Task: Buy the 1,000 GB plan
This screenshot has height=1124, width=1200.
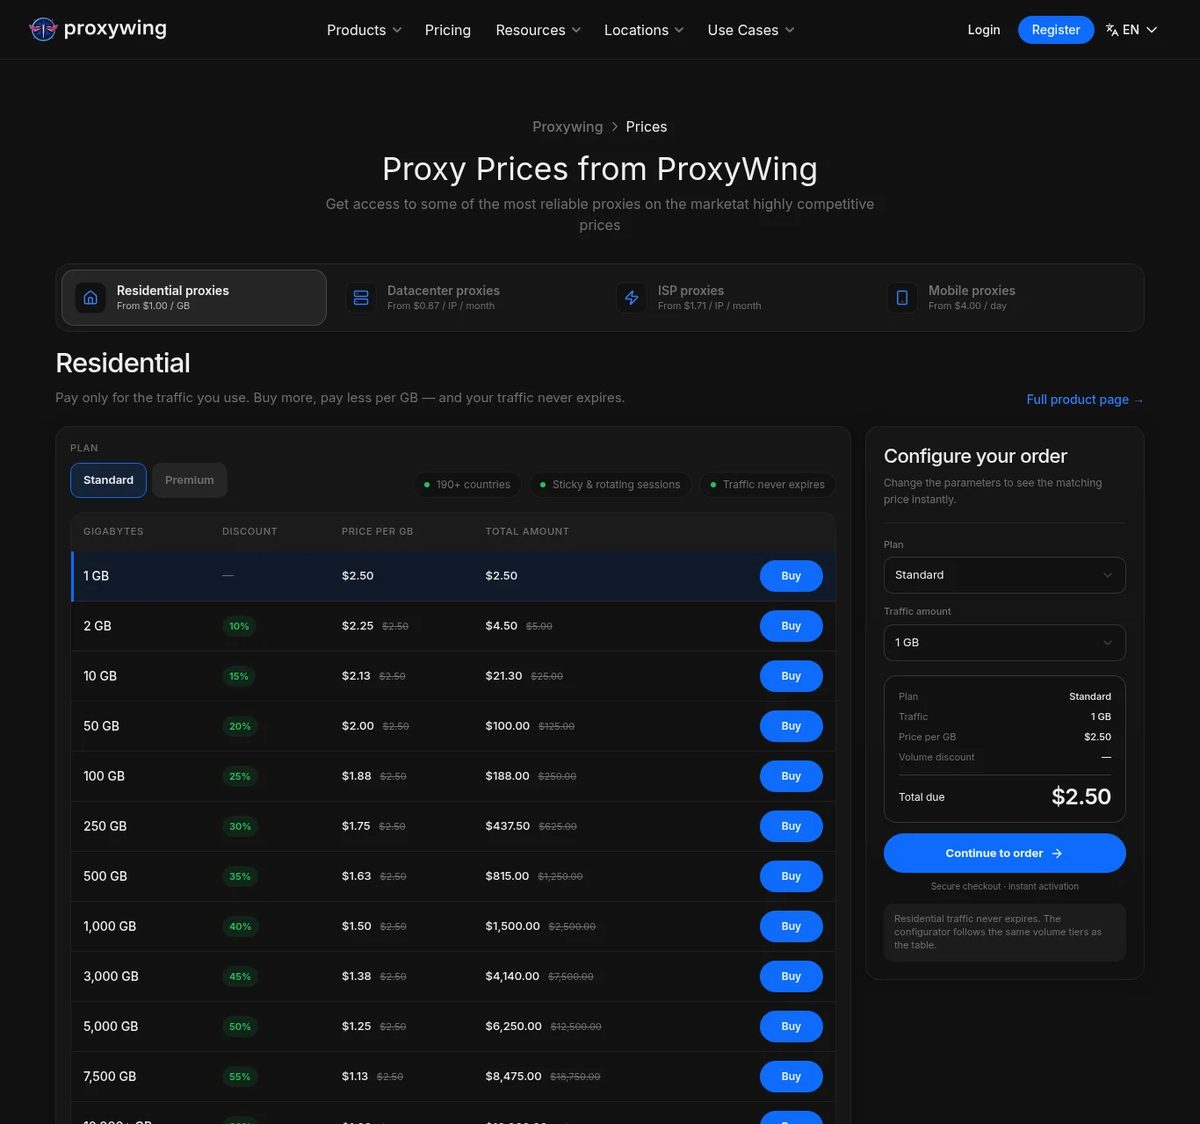Action: click(x=791, y=926)
